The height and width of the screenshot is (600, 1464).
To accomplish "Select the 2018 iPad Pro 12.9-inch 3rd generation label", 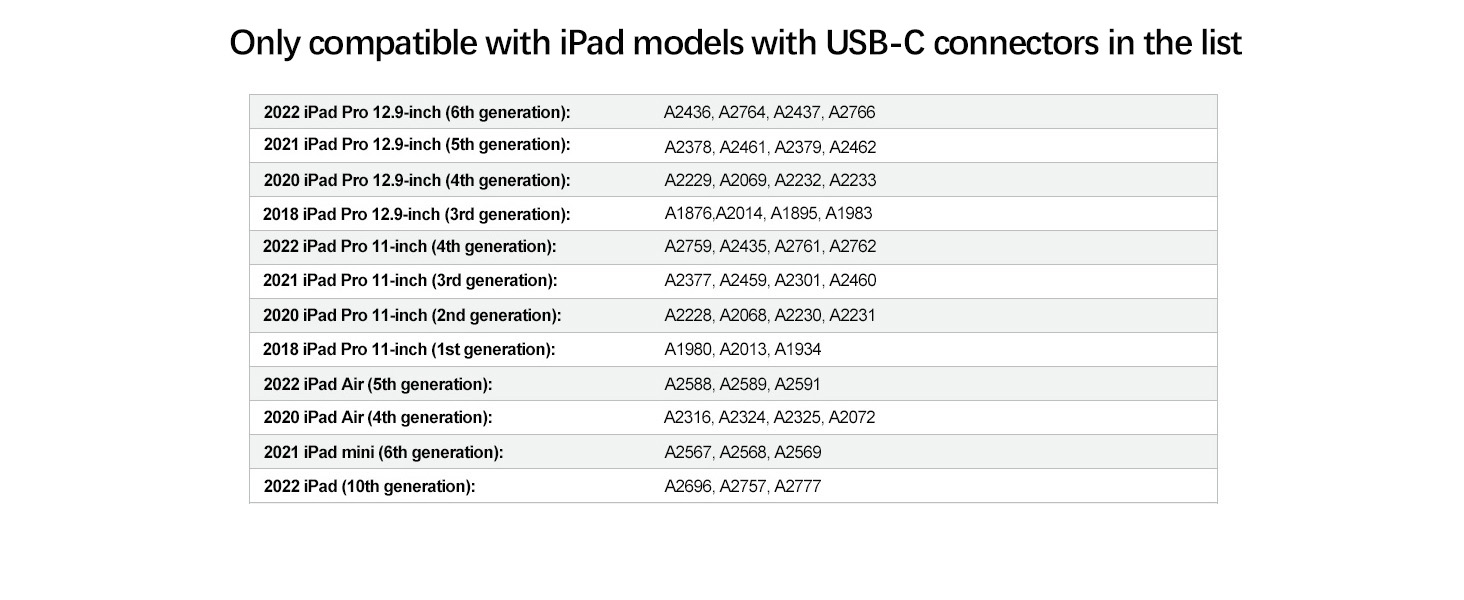I will point(416,214).
